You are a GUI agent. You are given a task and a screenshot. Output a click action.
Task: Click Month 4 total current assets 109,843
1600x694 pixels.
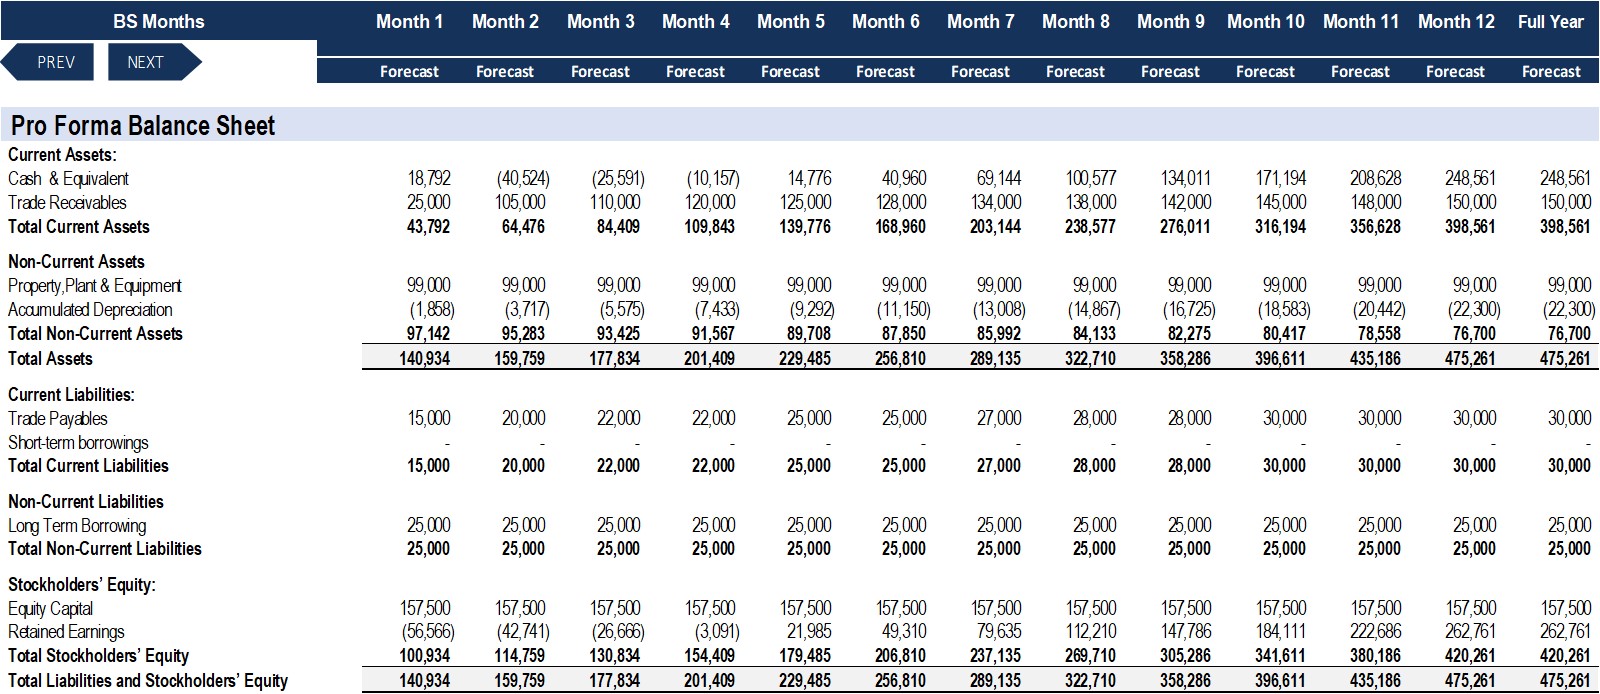tap(710, 227)
